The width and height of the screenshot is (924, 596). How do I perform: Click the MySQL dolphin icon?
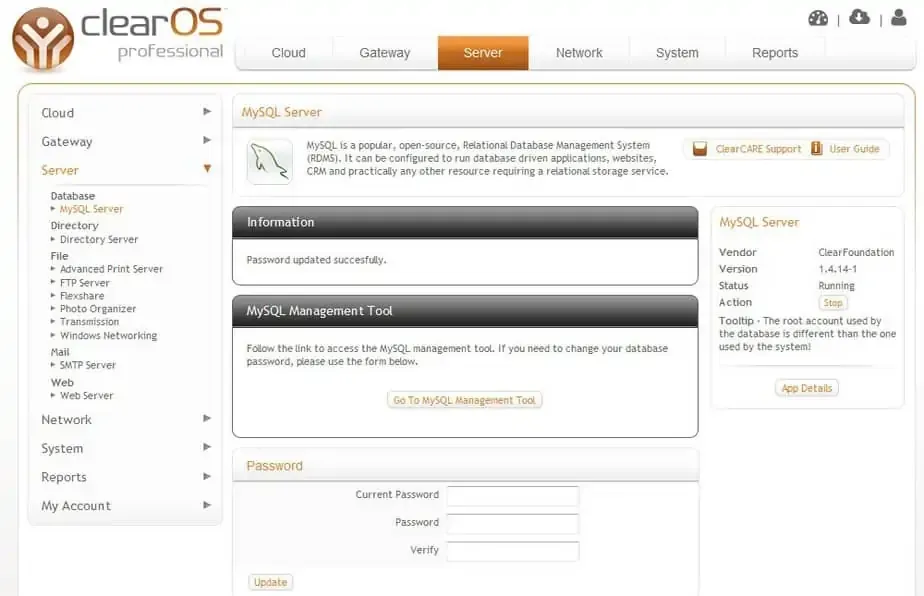tap(270, 161)
